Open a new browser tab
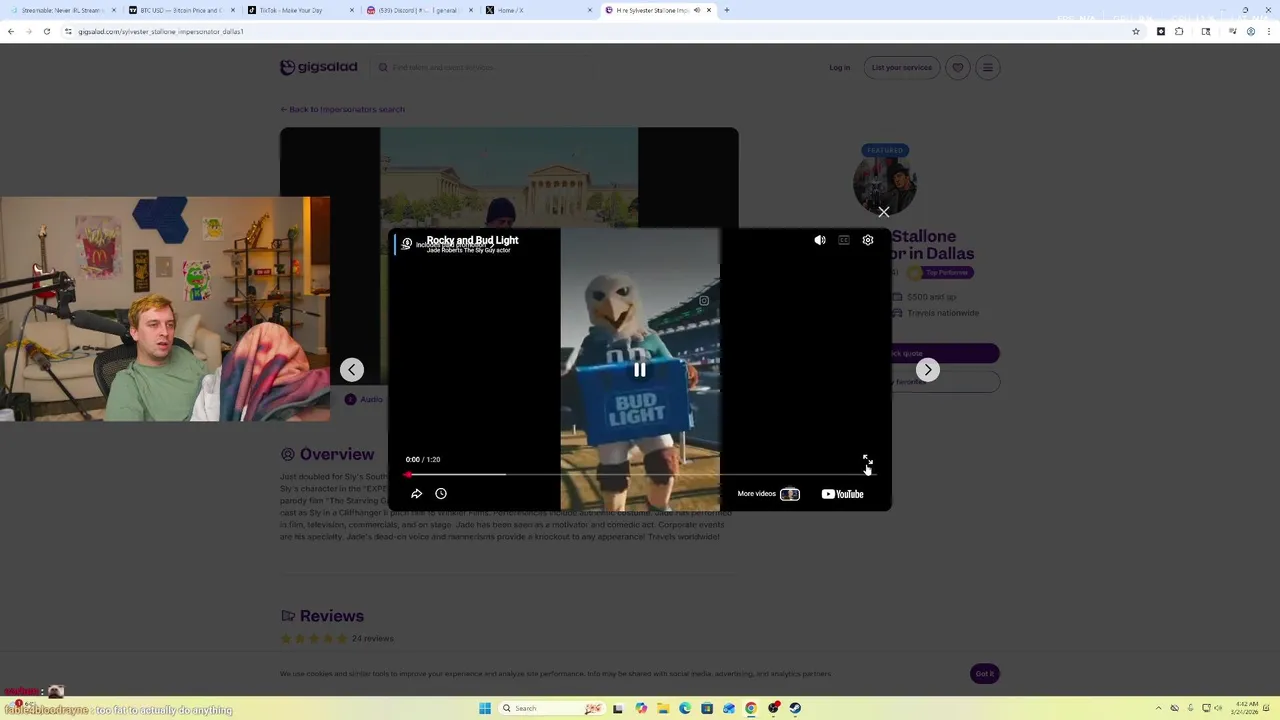Viewport: 1280px width, 720px height. point(727,10)
